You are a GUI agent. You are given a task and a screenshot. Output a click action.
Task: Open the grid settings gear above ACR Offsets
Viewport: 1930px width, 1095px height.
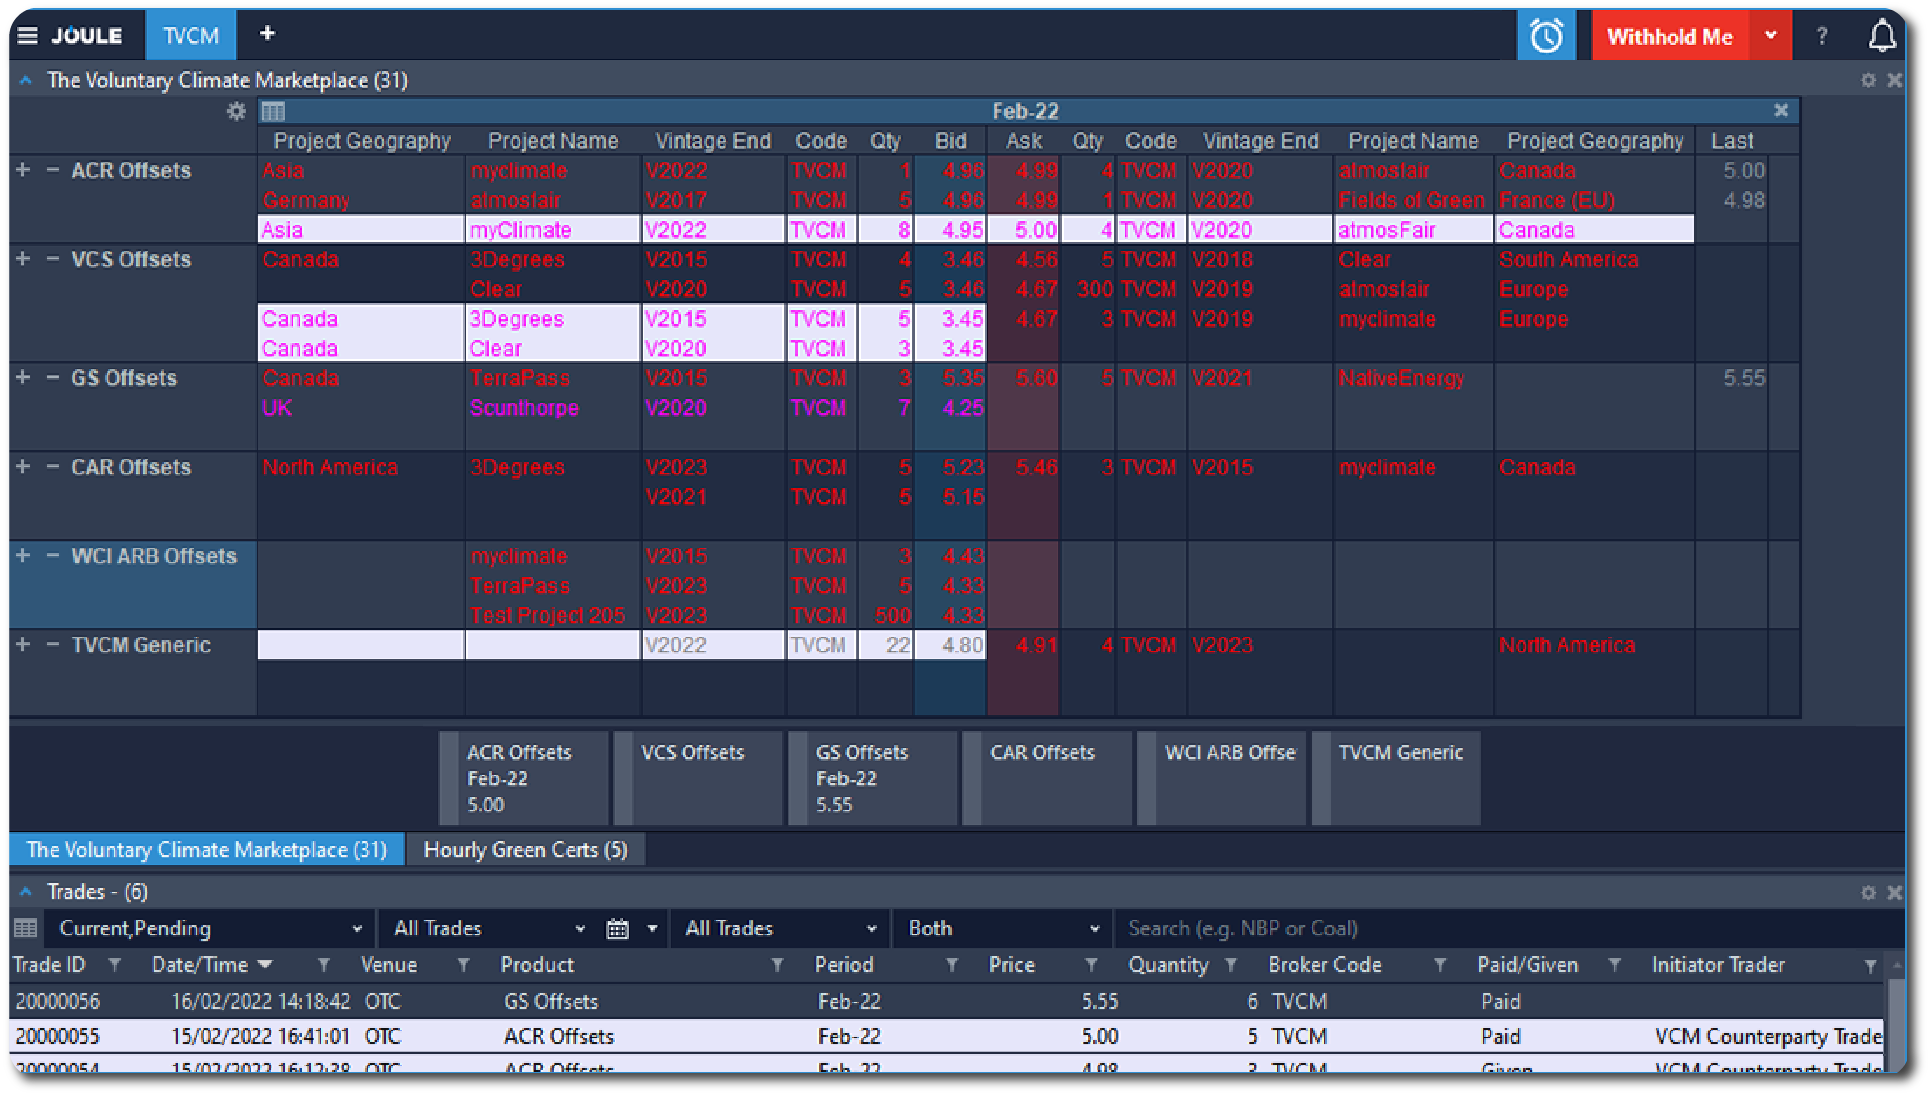236,111
